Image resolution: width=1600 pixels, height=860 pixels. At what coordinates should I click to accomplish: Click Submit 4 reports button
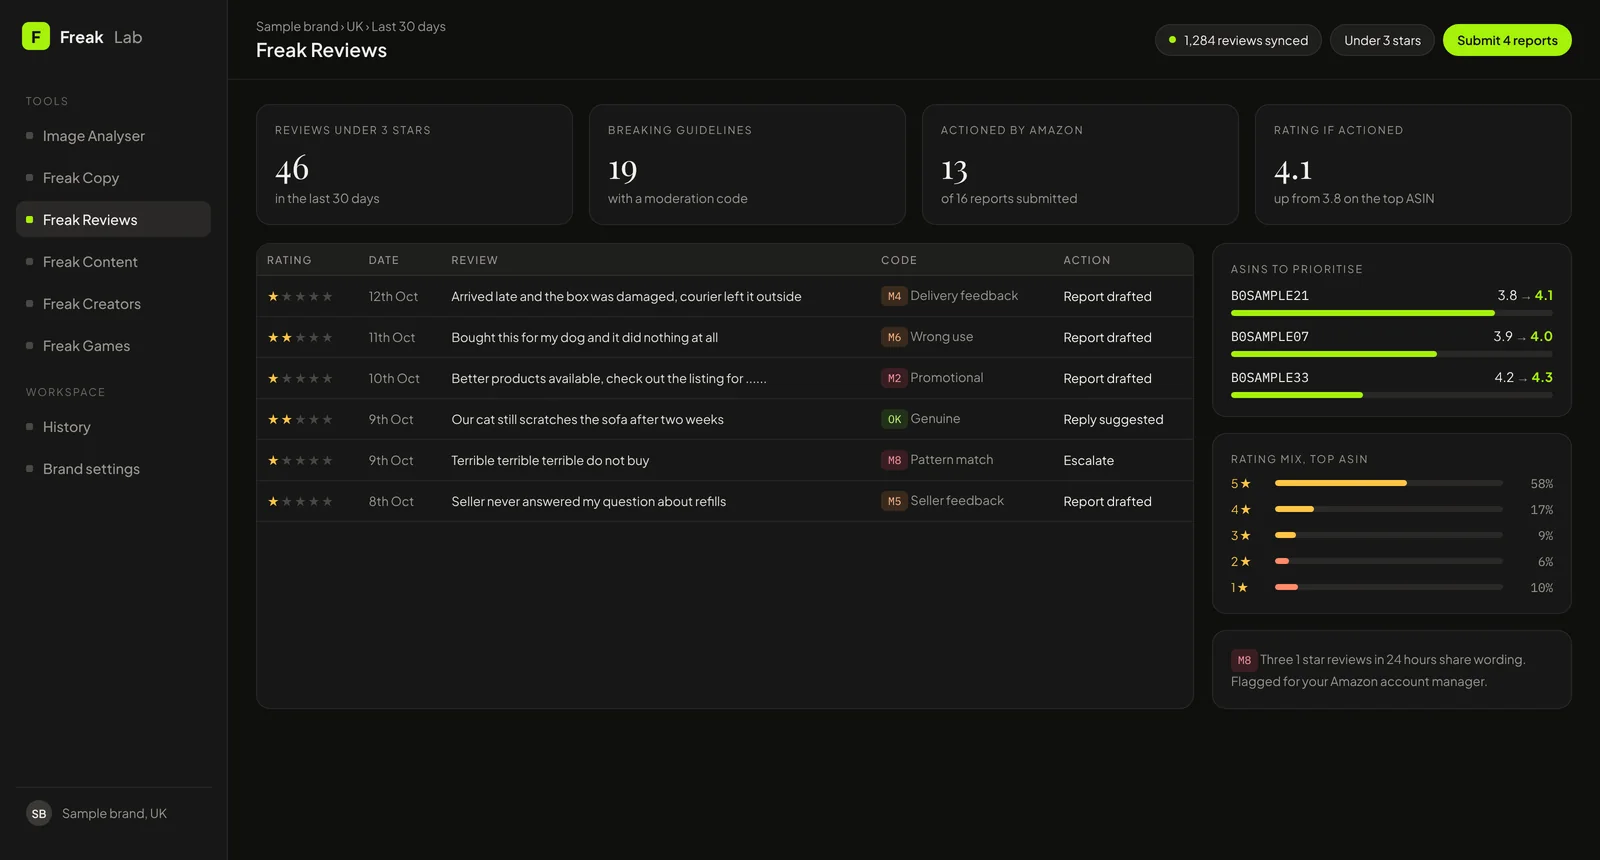1507,40
